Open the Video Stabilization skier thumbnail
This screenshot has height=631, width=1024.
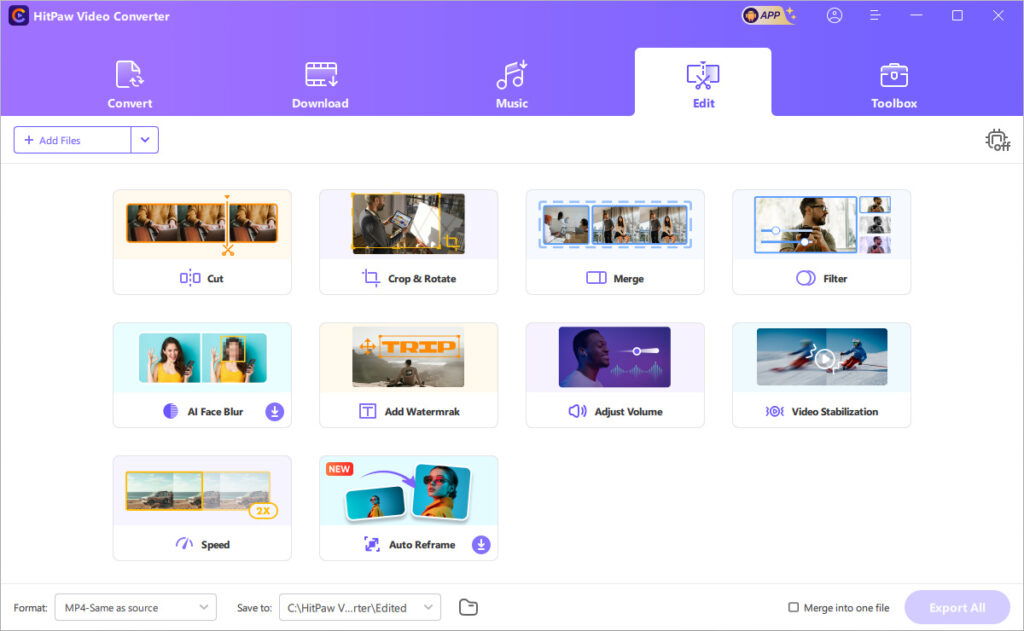(822, 357)
